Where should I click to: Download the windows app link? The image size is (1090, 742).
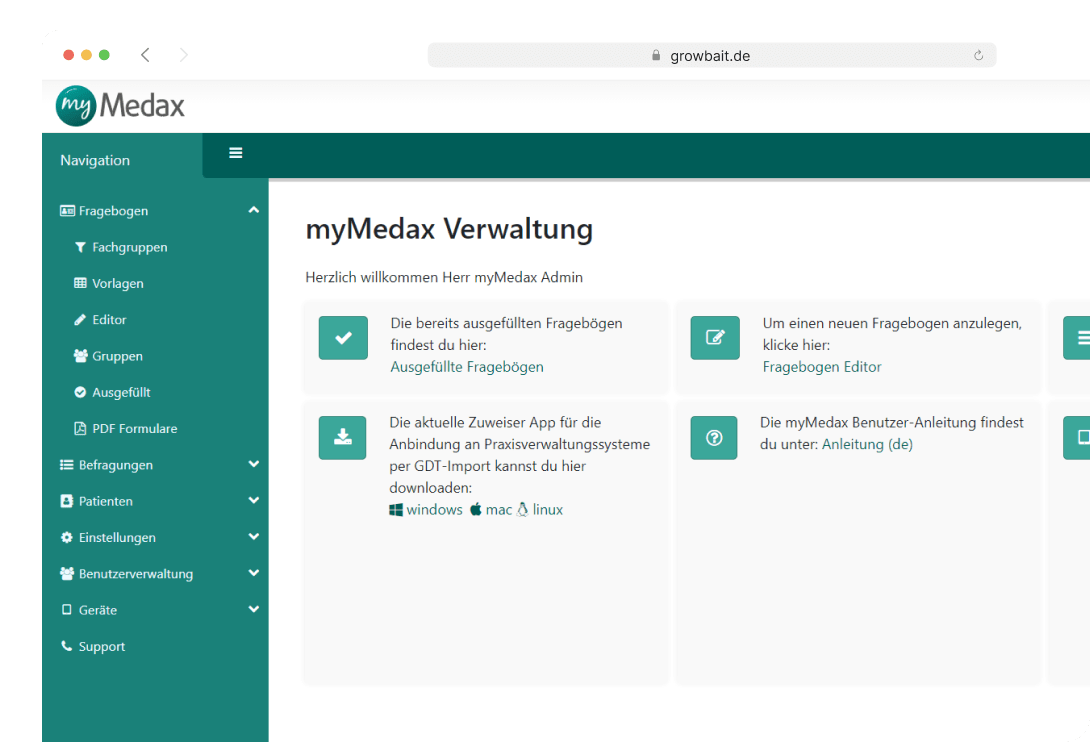(434, 510)
